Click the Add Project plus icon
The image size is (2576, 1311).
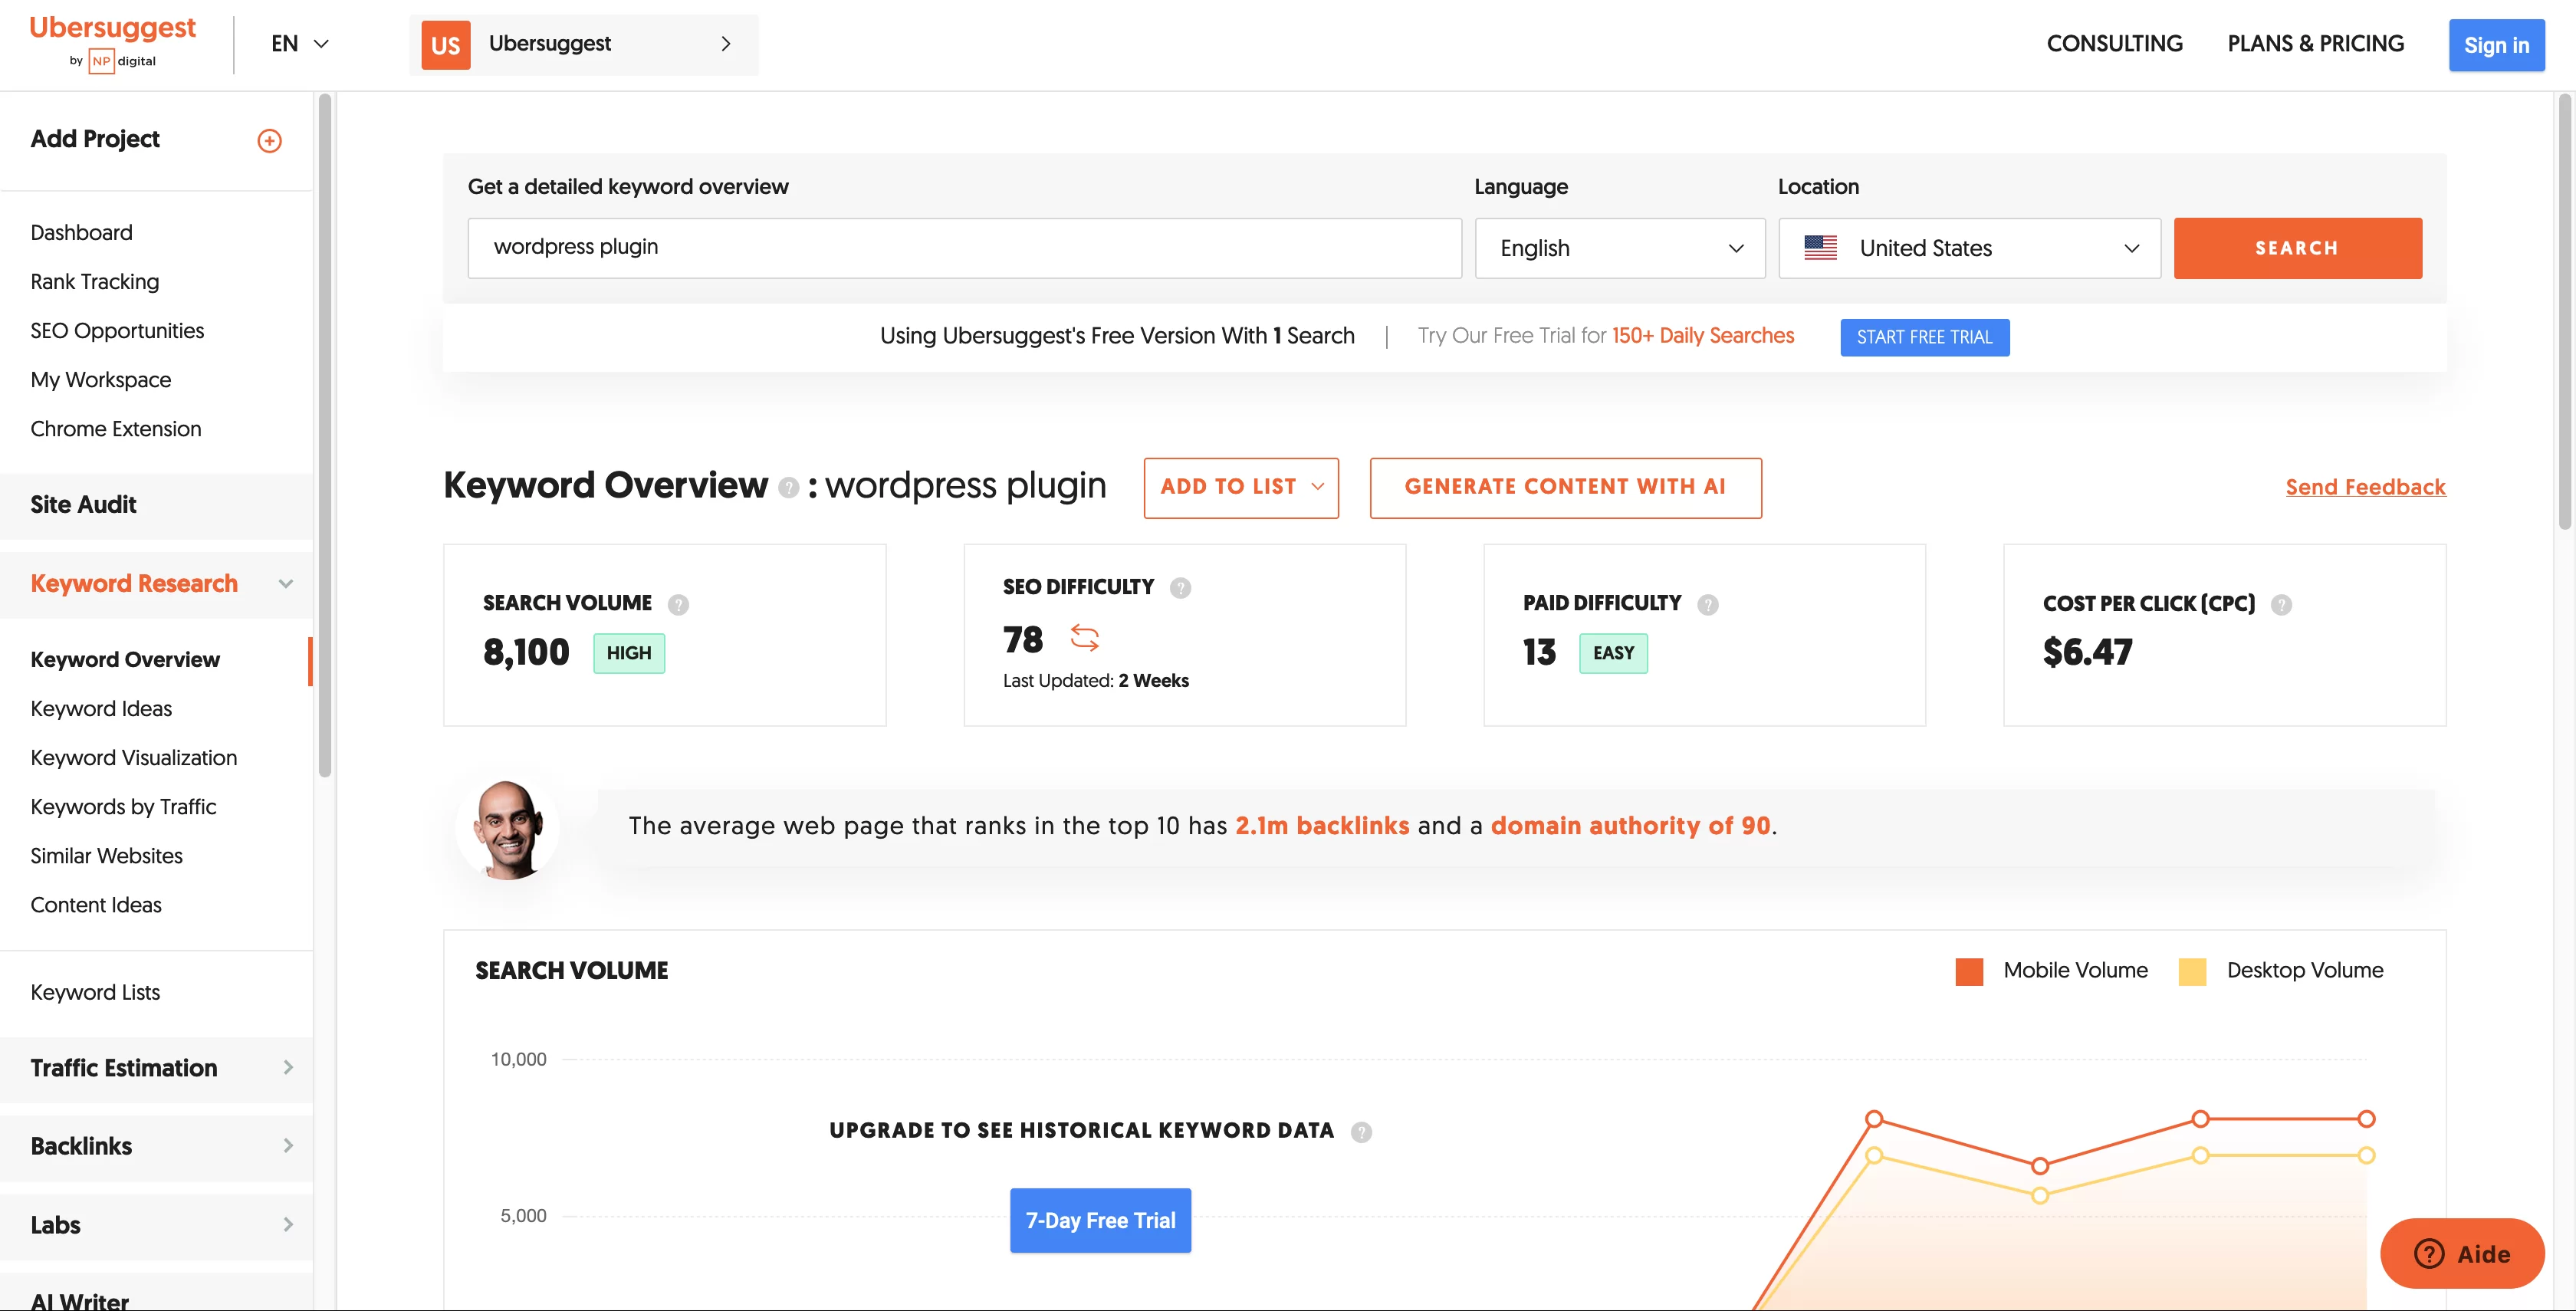[x=269, y=139]
